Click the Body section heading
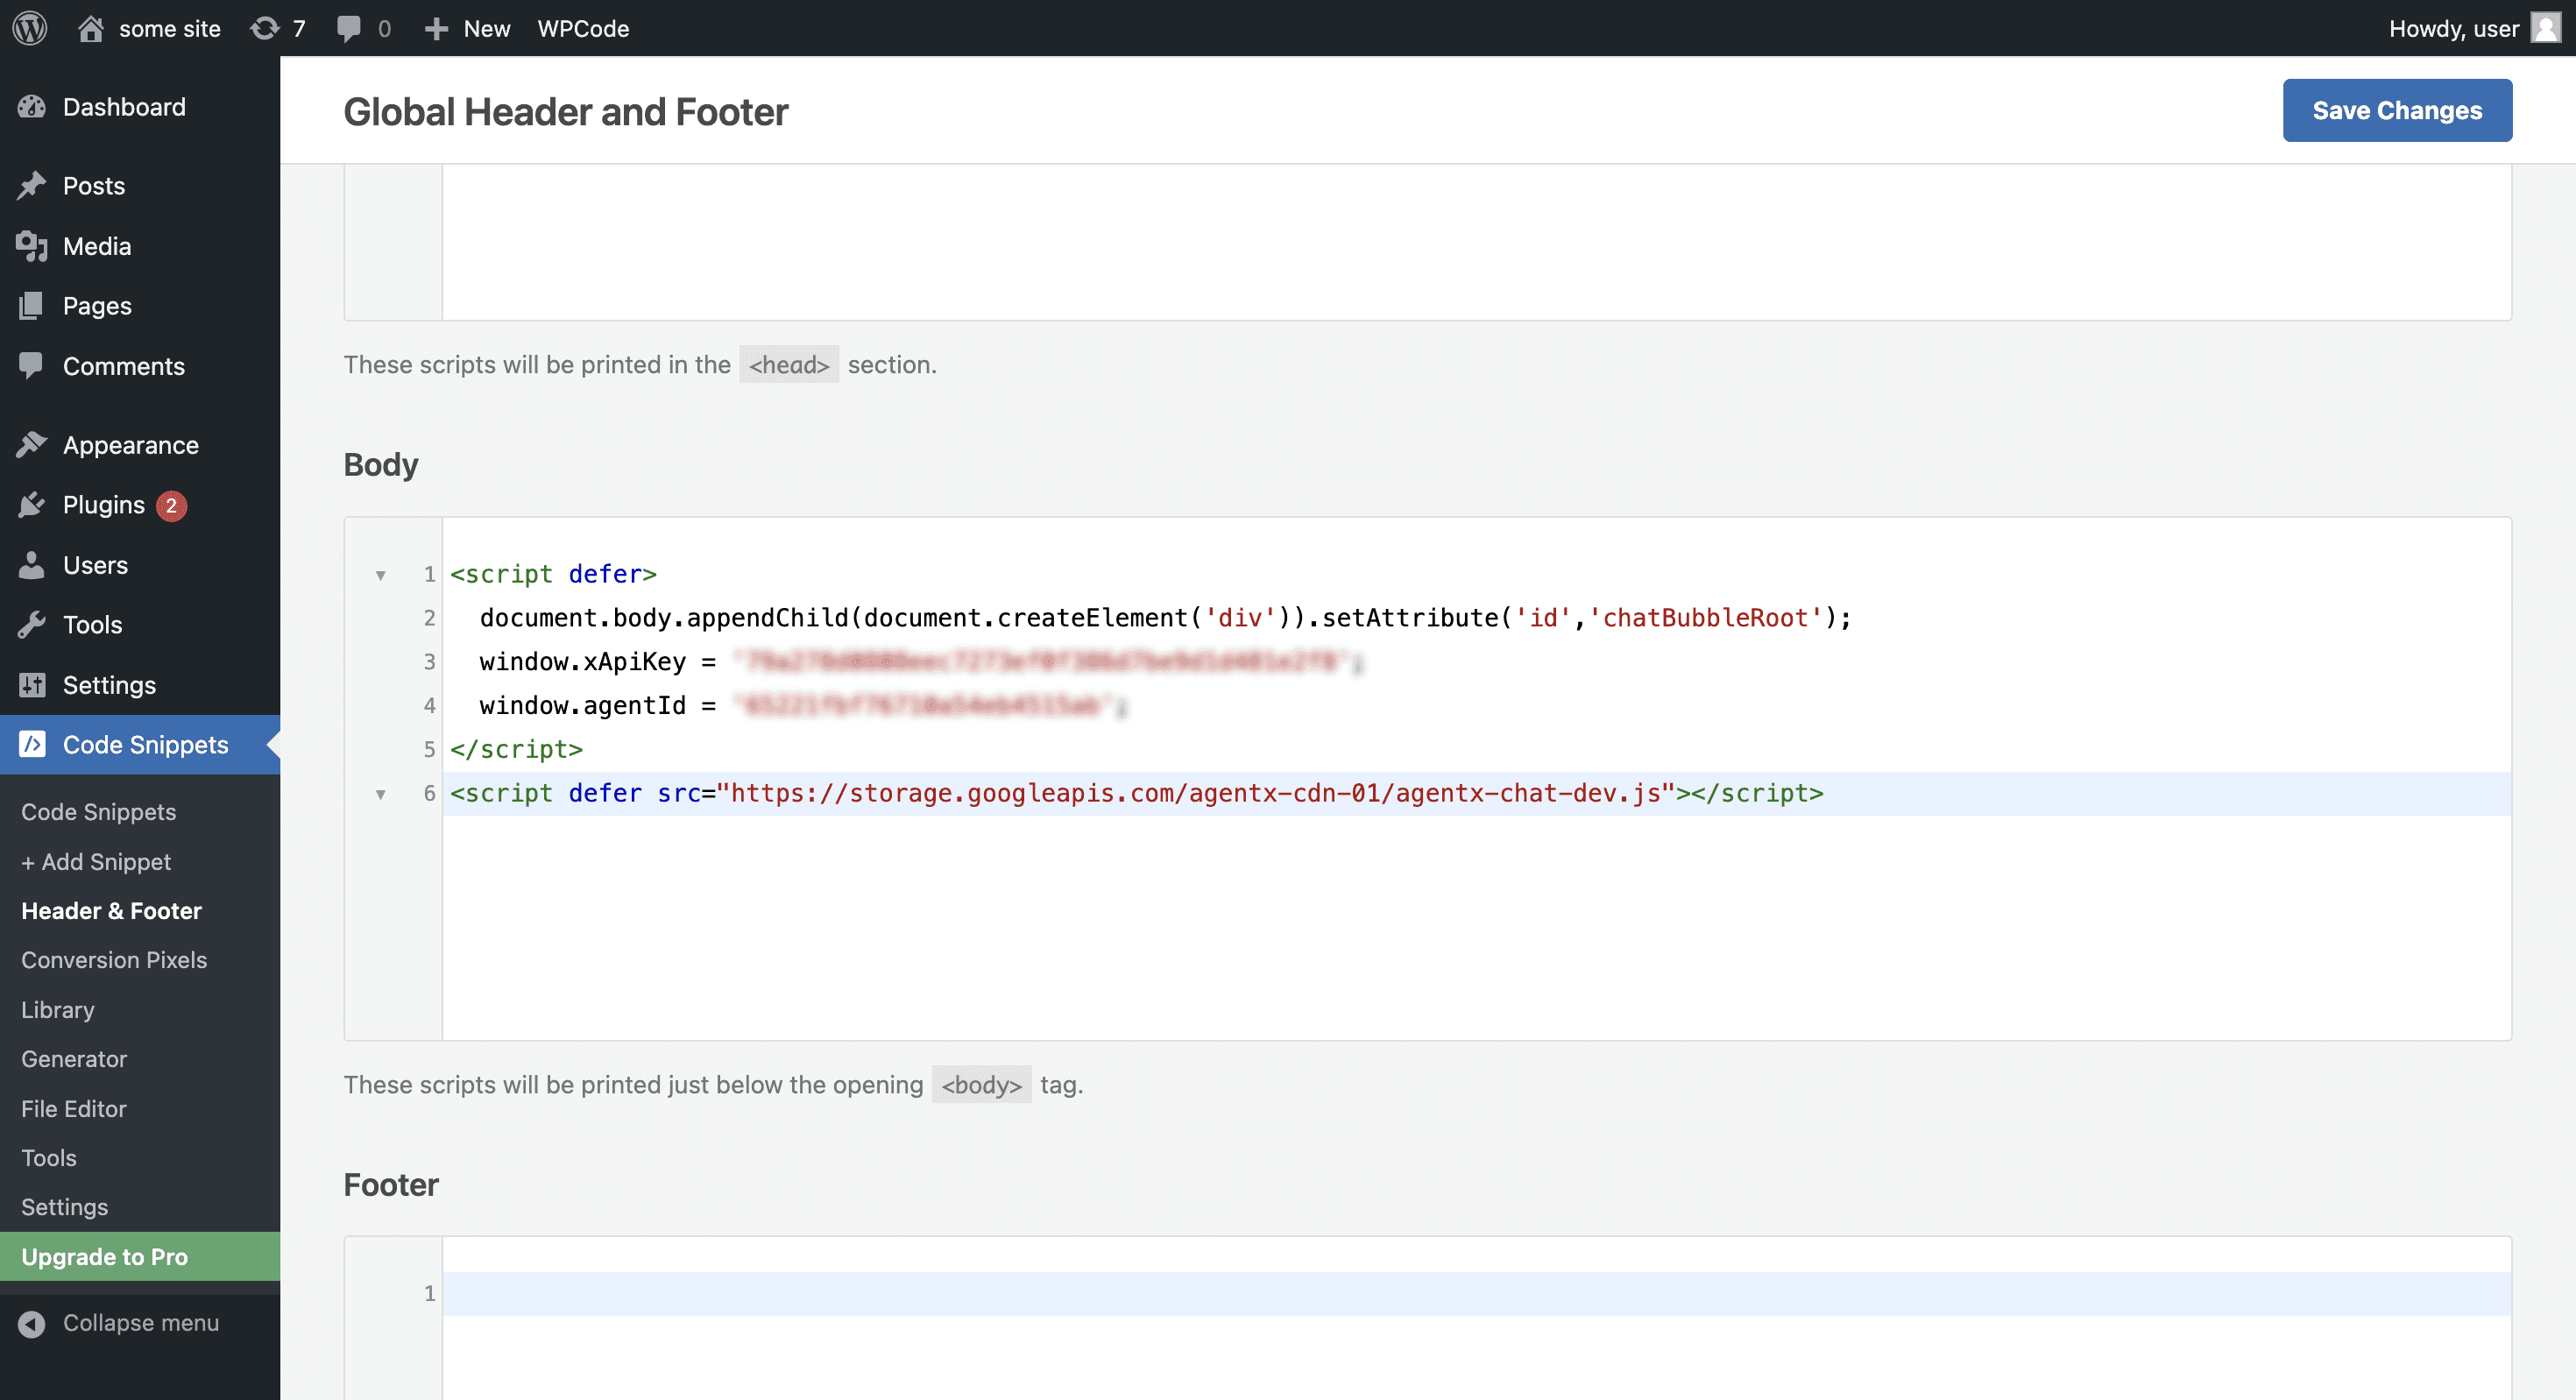 coord(381,465)
